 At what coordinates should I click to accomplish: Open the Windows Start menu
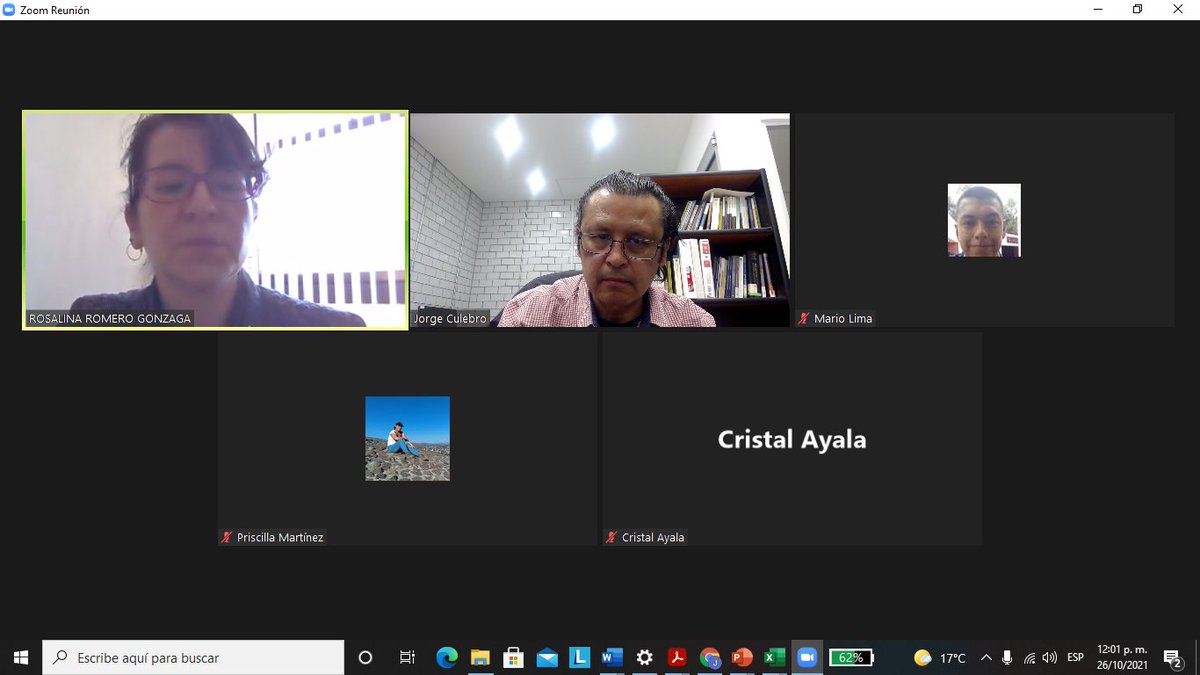tap(19, 657)
